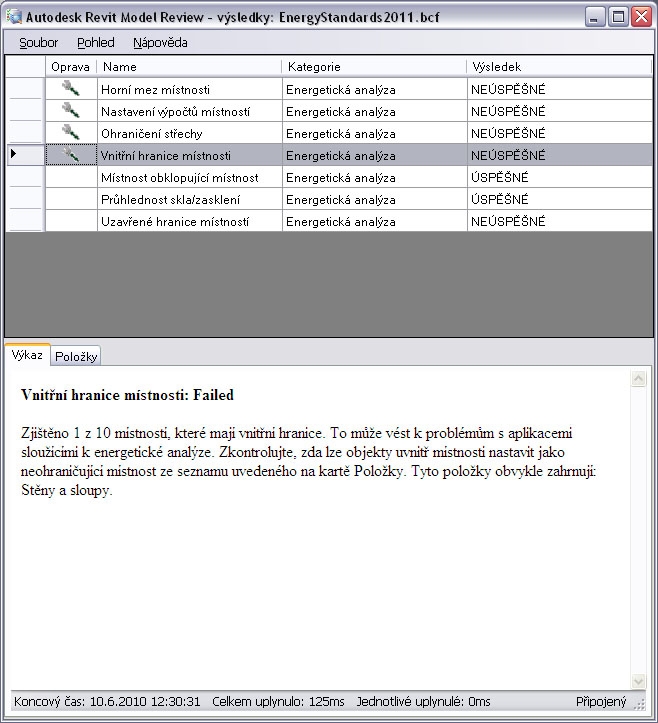Click Kategorie cell of Uzavřené hranice místností
Viewport: 658px width, 723px height.
375,222
